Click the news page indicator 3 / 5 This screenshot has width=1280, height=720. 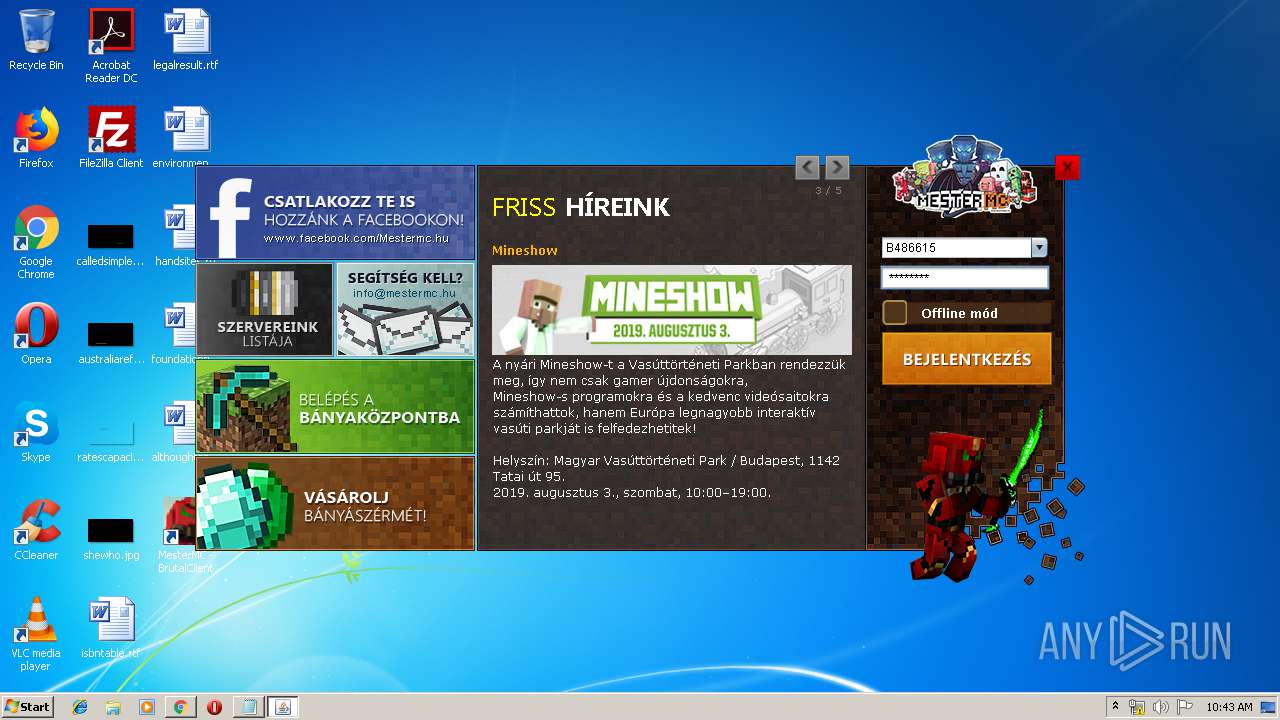pos(829,190)
